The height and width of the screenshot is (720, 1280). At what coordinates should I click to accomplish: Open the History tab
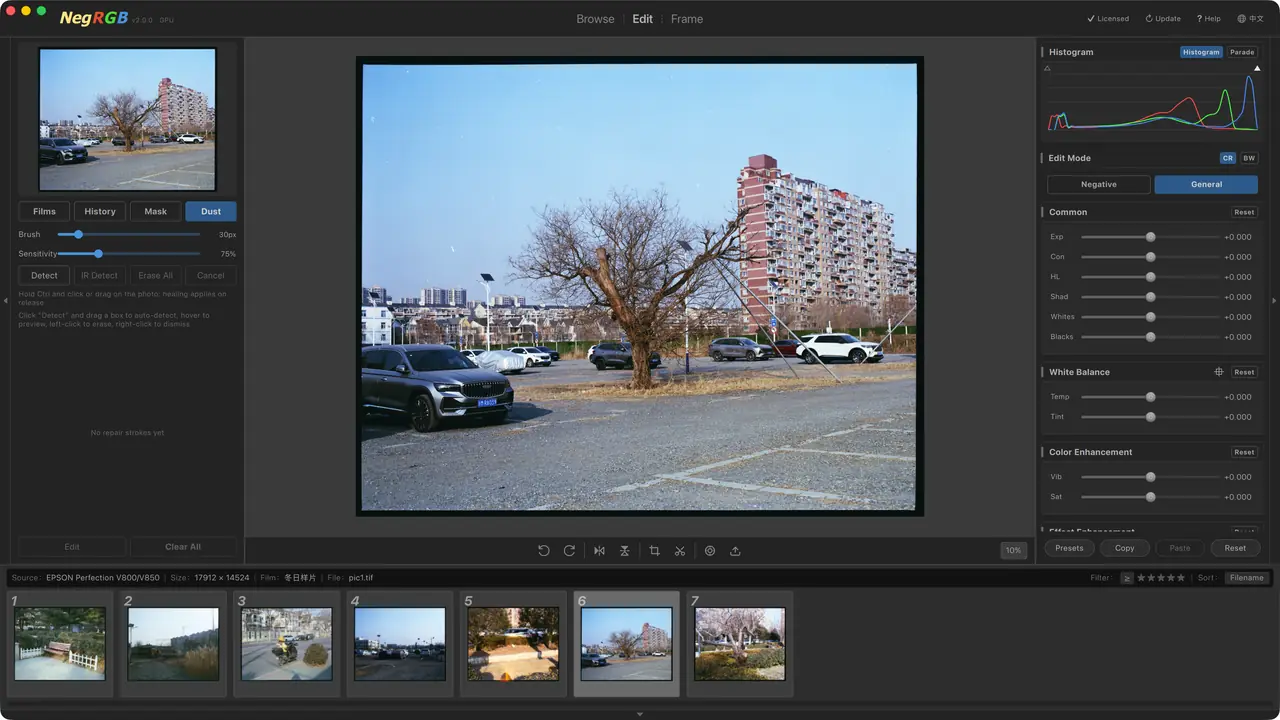coord(100,211)
